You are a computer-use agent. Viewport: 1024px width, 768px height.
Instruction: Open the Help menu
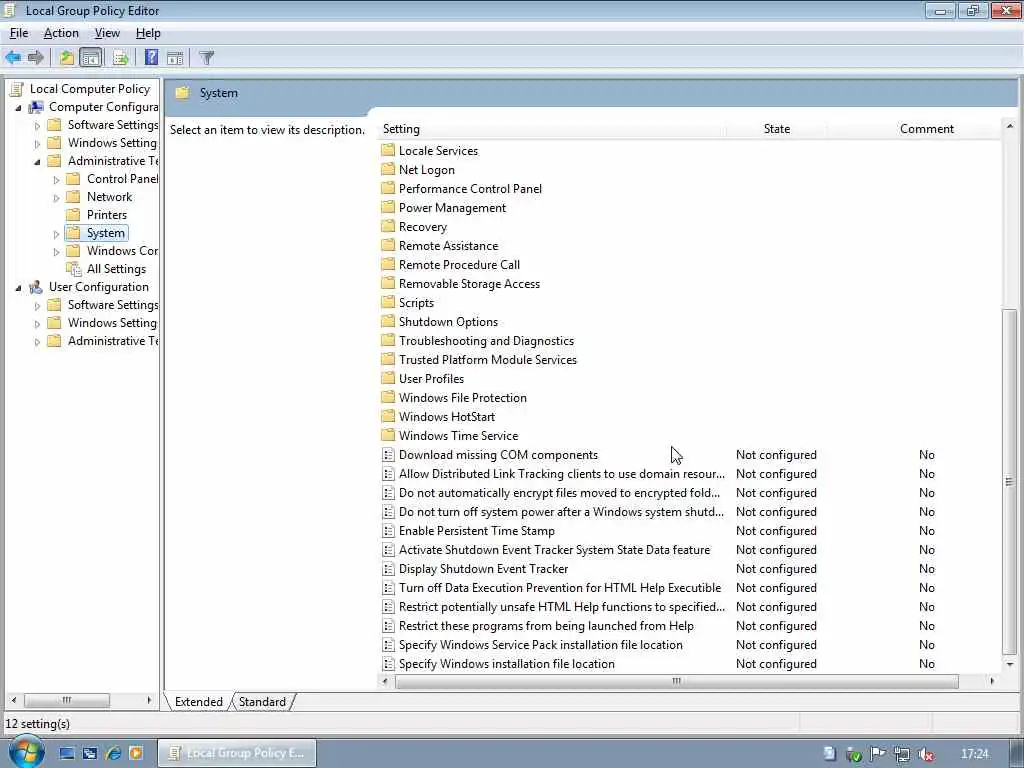coord(148,33)
